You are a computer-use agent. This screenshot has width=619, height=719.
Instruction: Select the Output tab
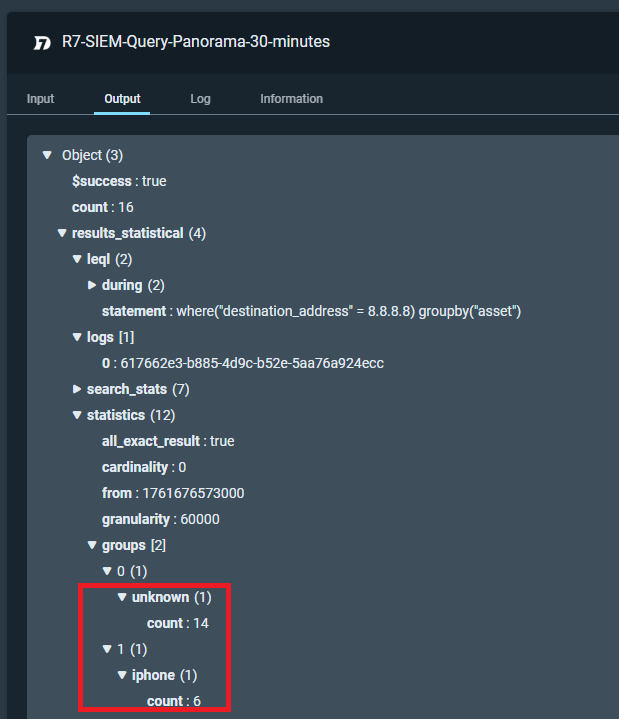(122, 99)
